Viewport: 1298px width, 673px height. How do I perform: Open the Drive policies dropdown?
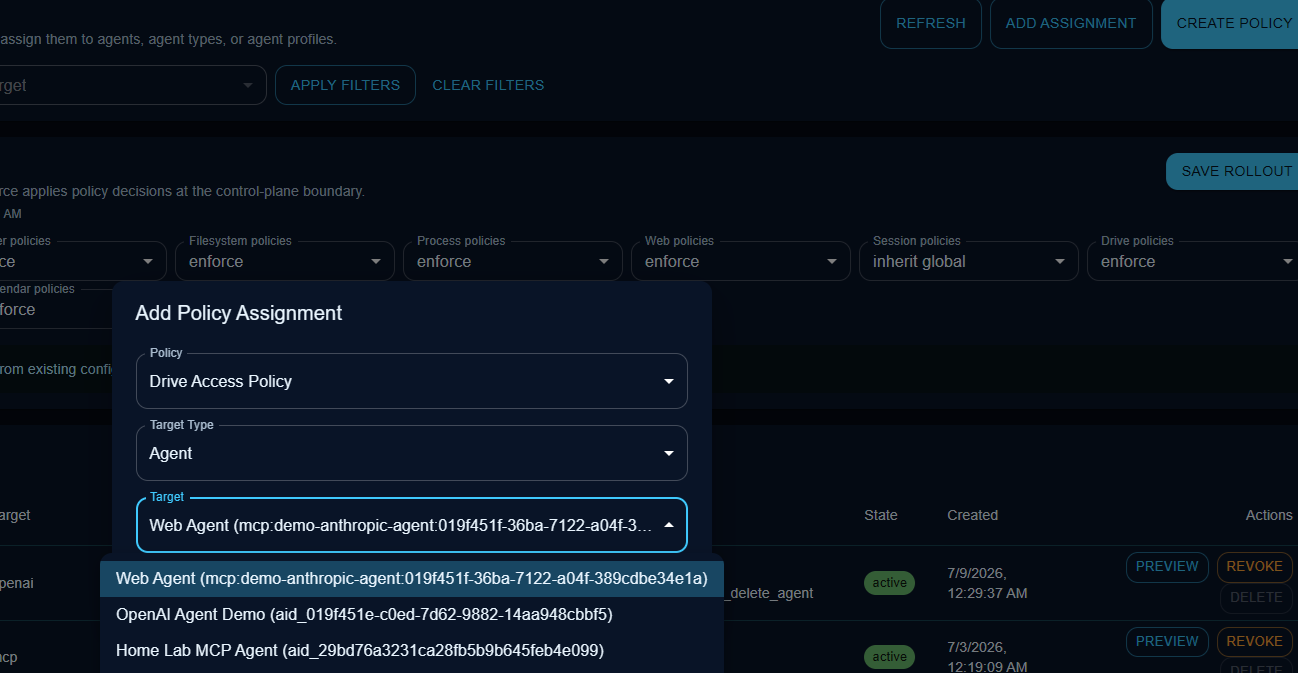[x=1193, y=261]
